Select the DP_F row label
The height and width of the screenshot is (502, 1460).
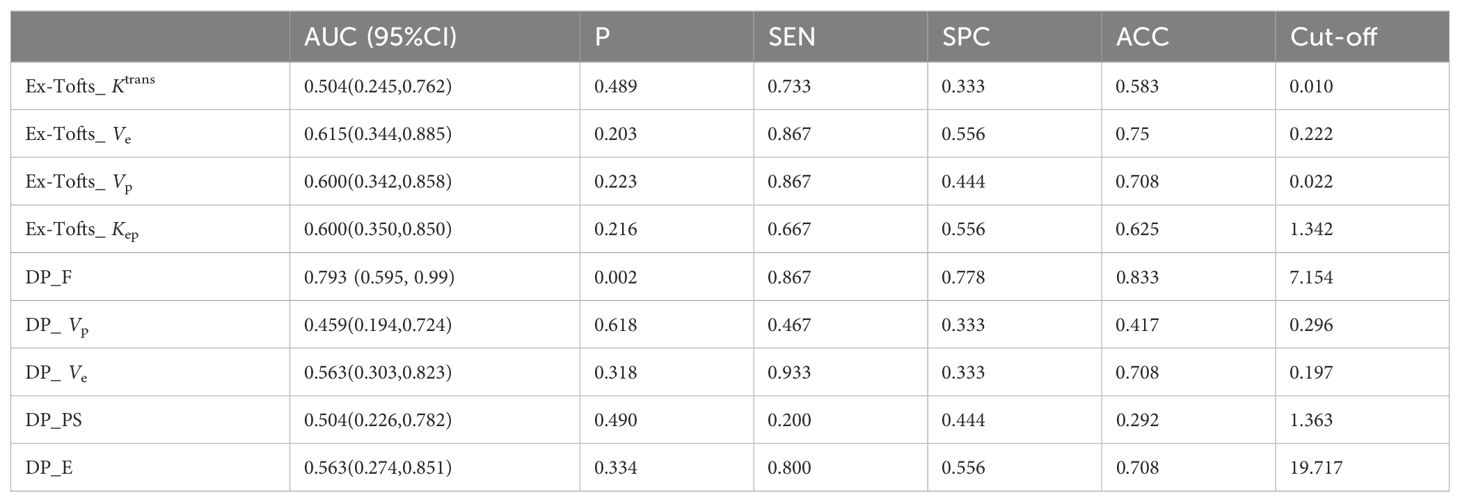click(x=46, y=277)
